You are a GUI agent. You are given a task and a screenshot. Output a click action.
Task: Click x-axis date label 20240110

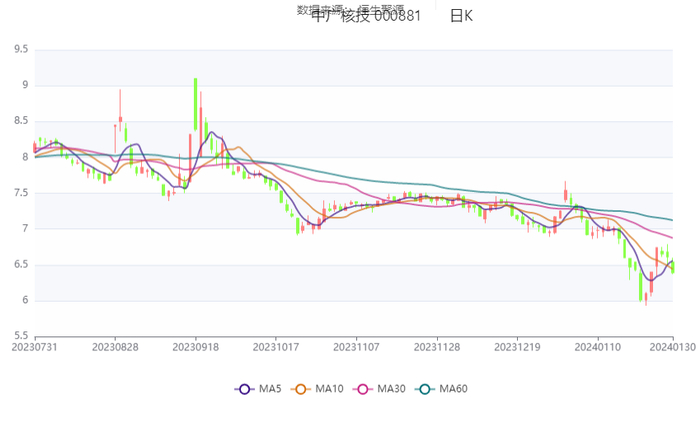(597, 347)
